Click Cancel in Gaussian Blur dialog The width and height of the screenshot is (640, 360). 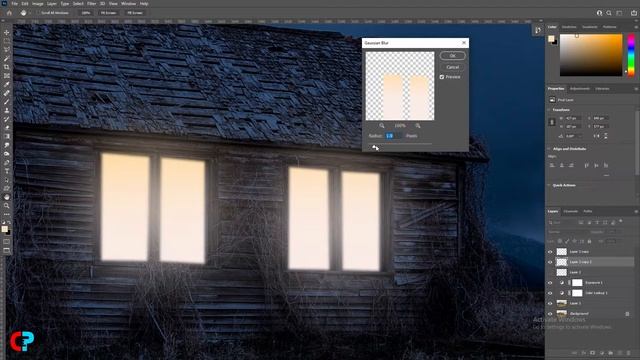coord(453,67)
